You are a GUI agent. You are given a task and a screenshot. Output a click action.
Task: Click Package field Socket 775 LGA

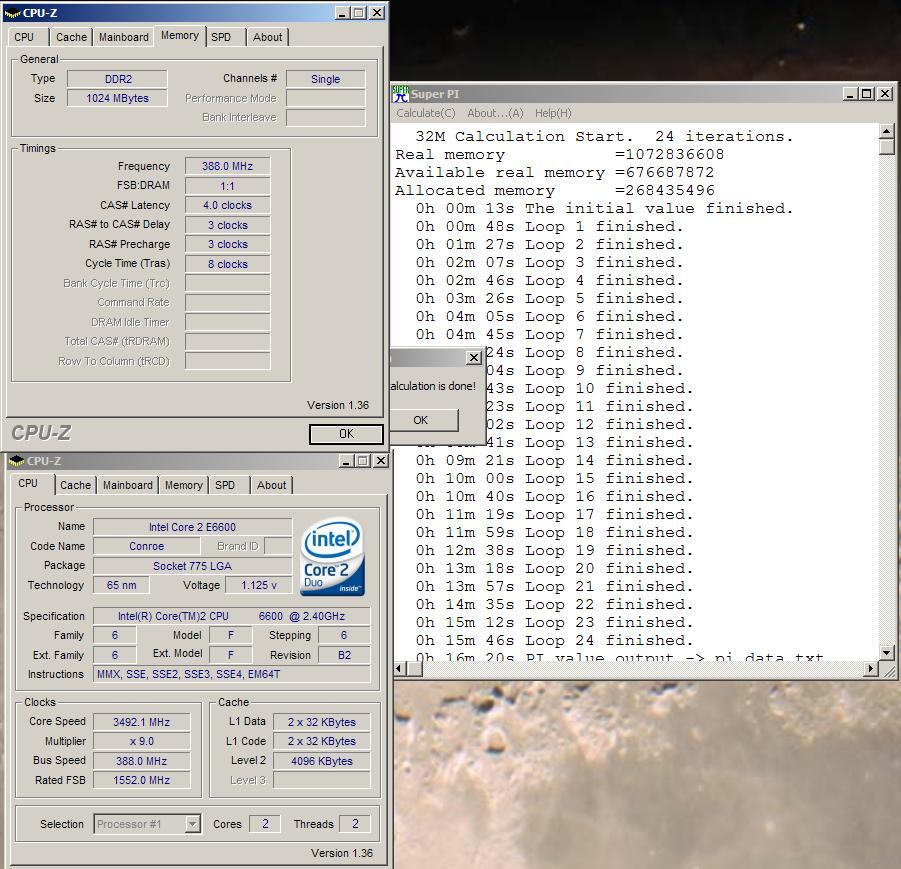[192, 566]
